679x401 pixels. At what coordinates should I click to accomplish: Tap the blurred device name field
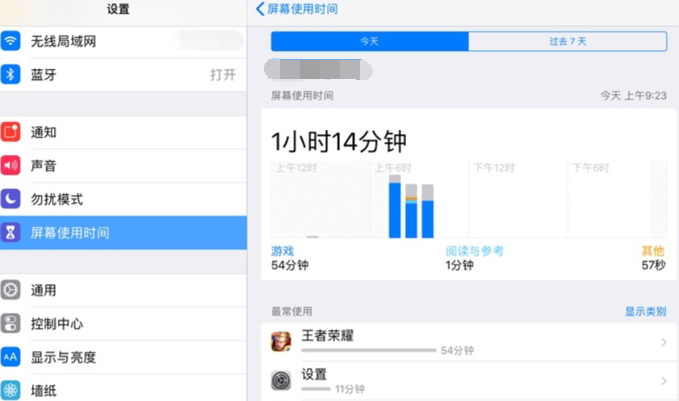coord(318,70)
